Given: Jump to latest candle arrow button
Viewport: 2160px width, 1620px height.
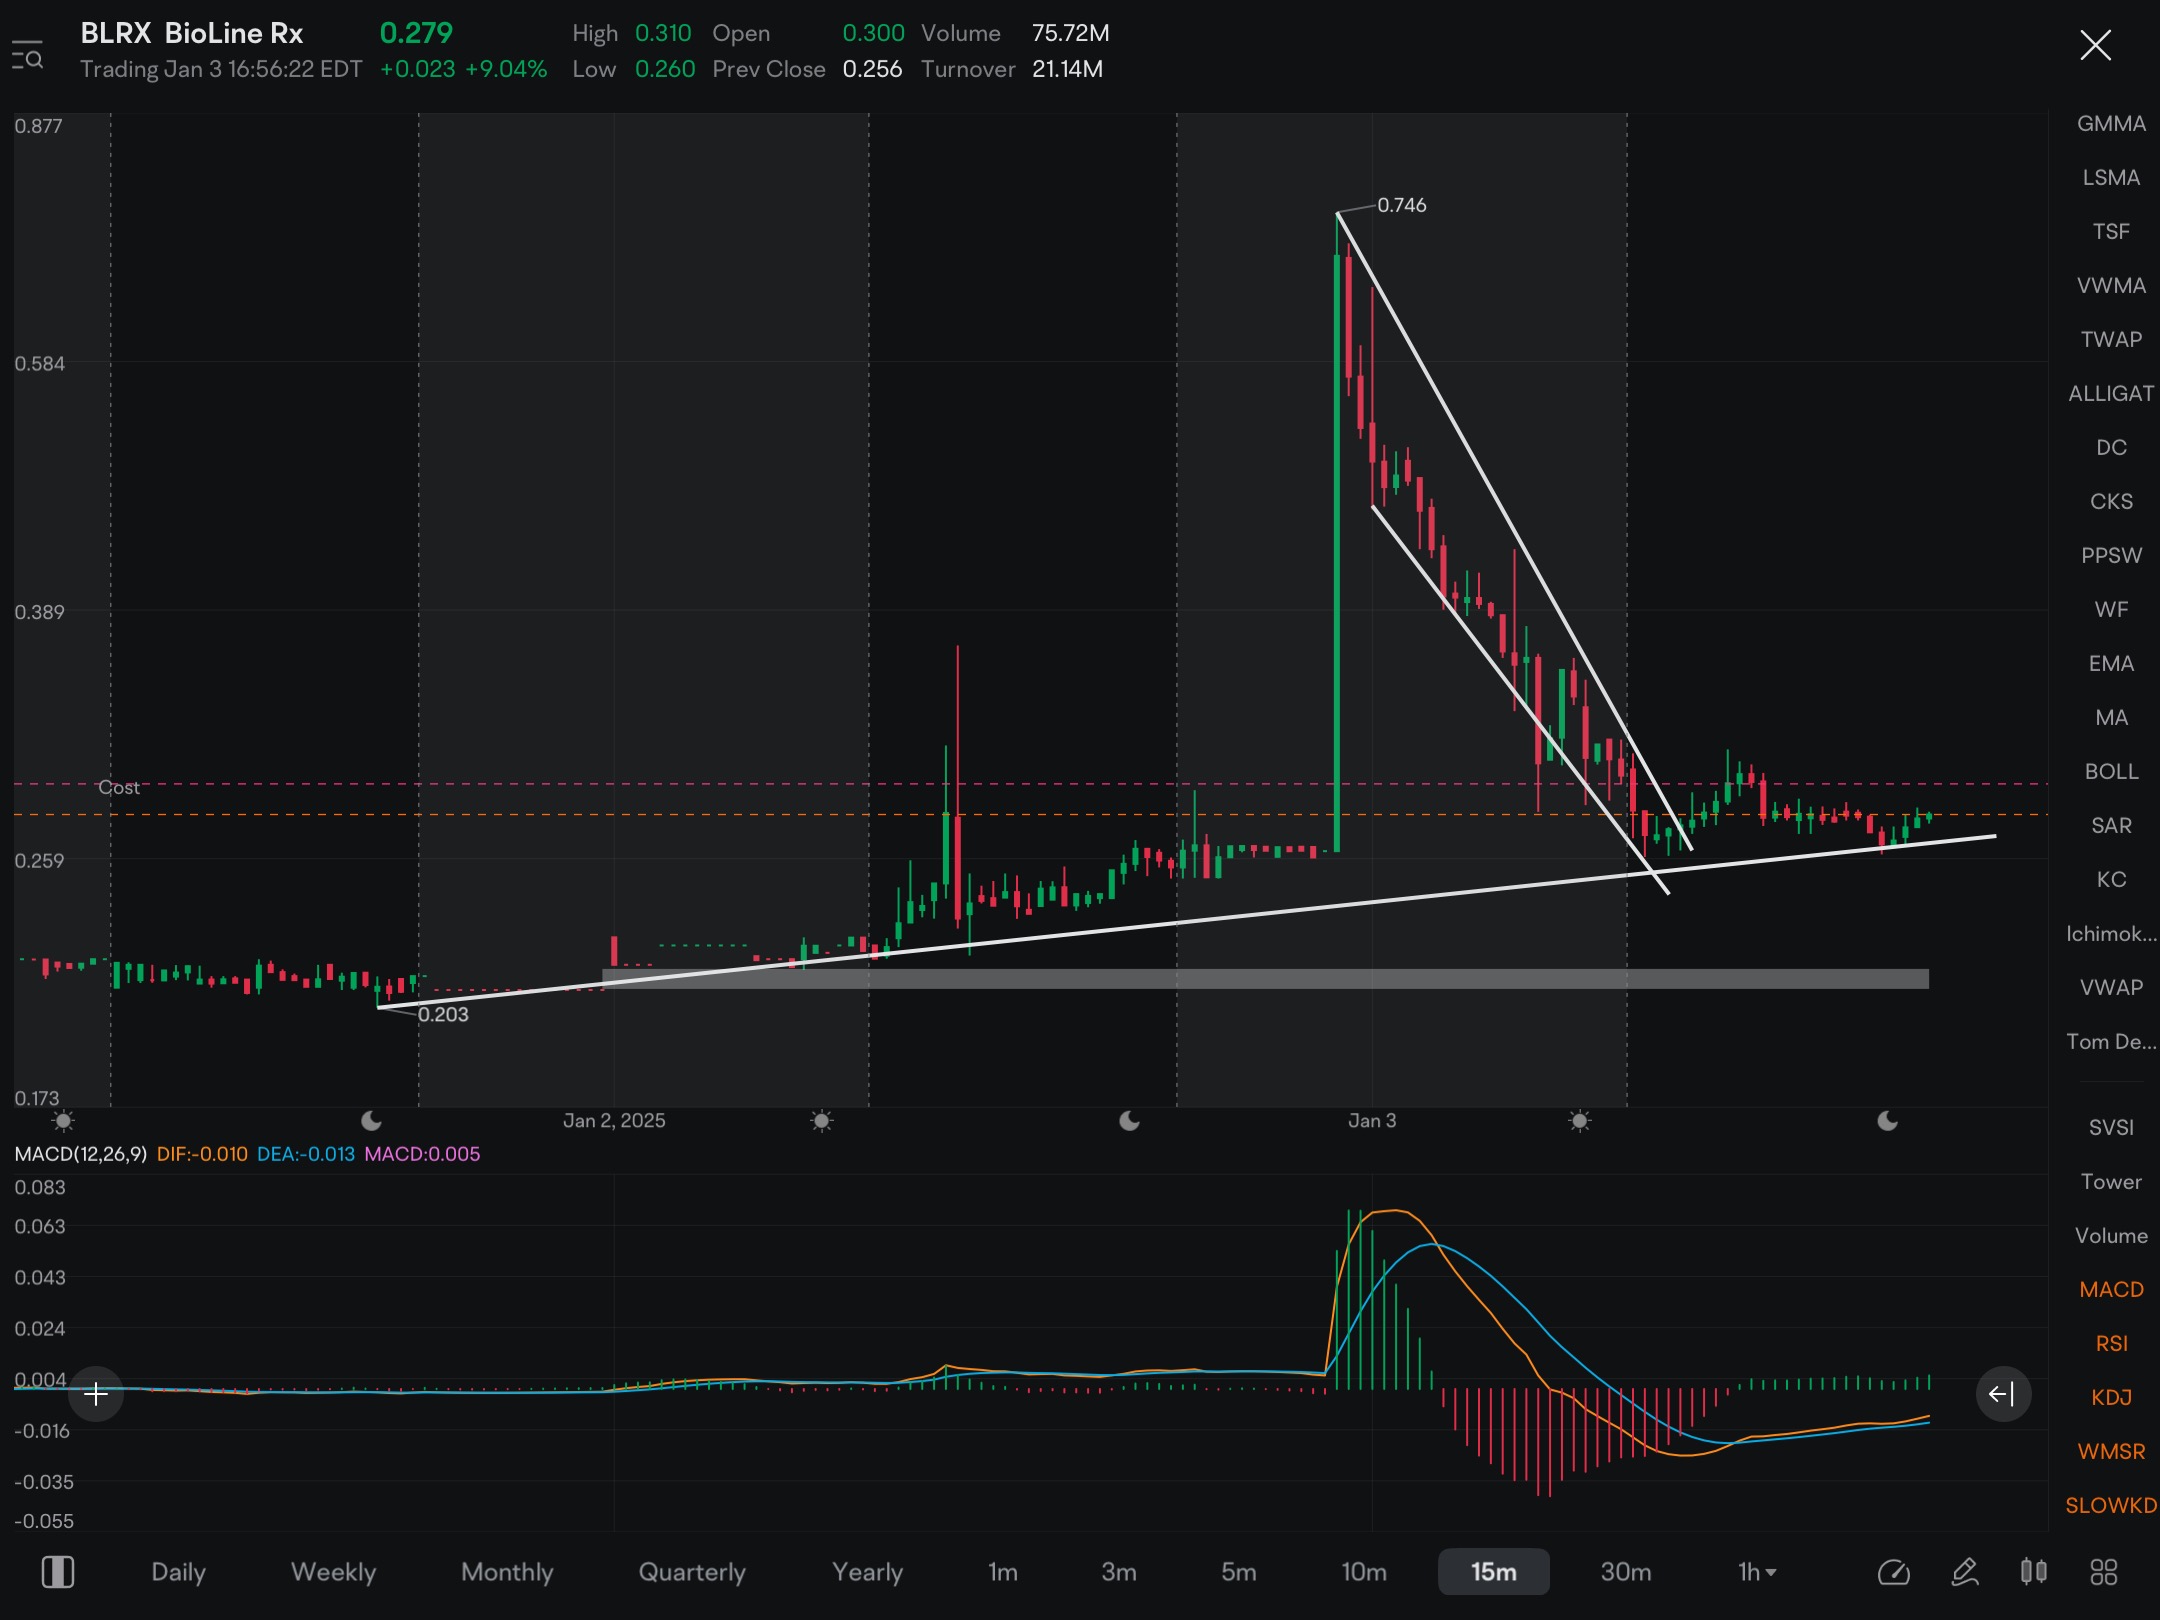Looking at the screenshot, I should tap(2003, 1393).
